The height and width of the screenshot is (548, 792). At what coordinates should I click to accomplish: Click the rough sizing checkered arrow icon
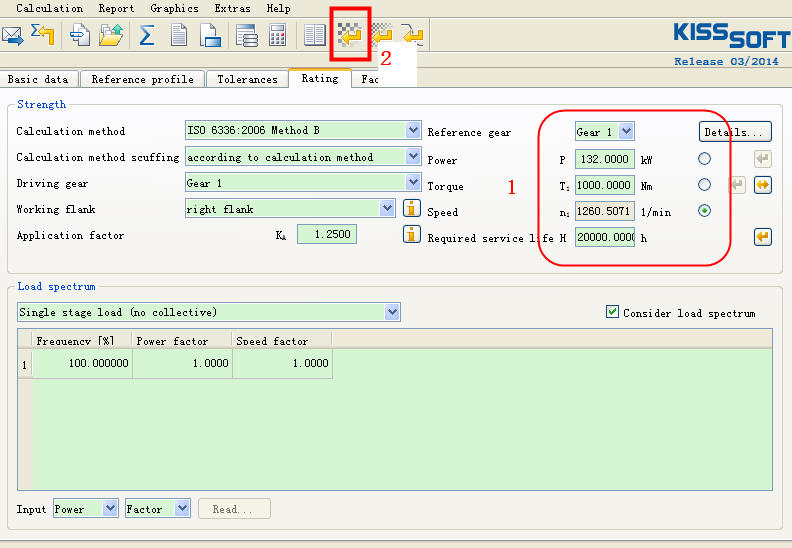click(x=350, y=35)
